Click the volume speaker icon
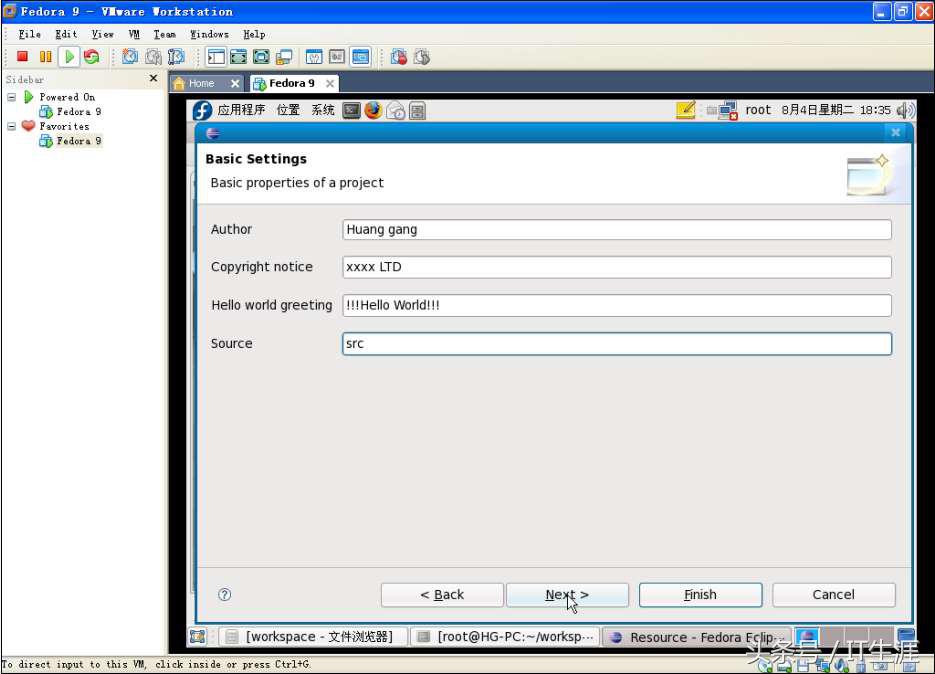The width and height of the screenshot is (935, 674). coord(905,110)
